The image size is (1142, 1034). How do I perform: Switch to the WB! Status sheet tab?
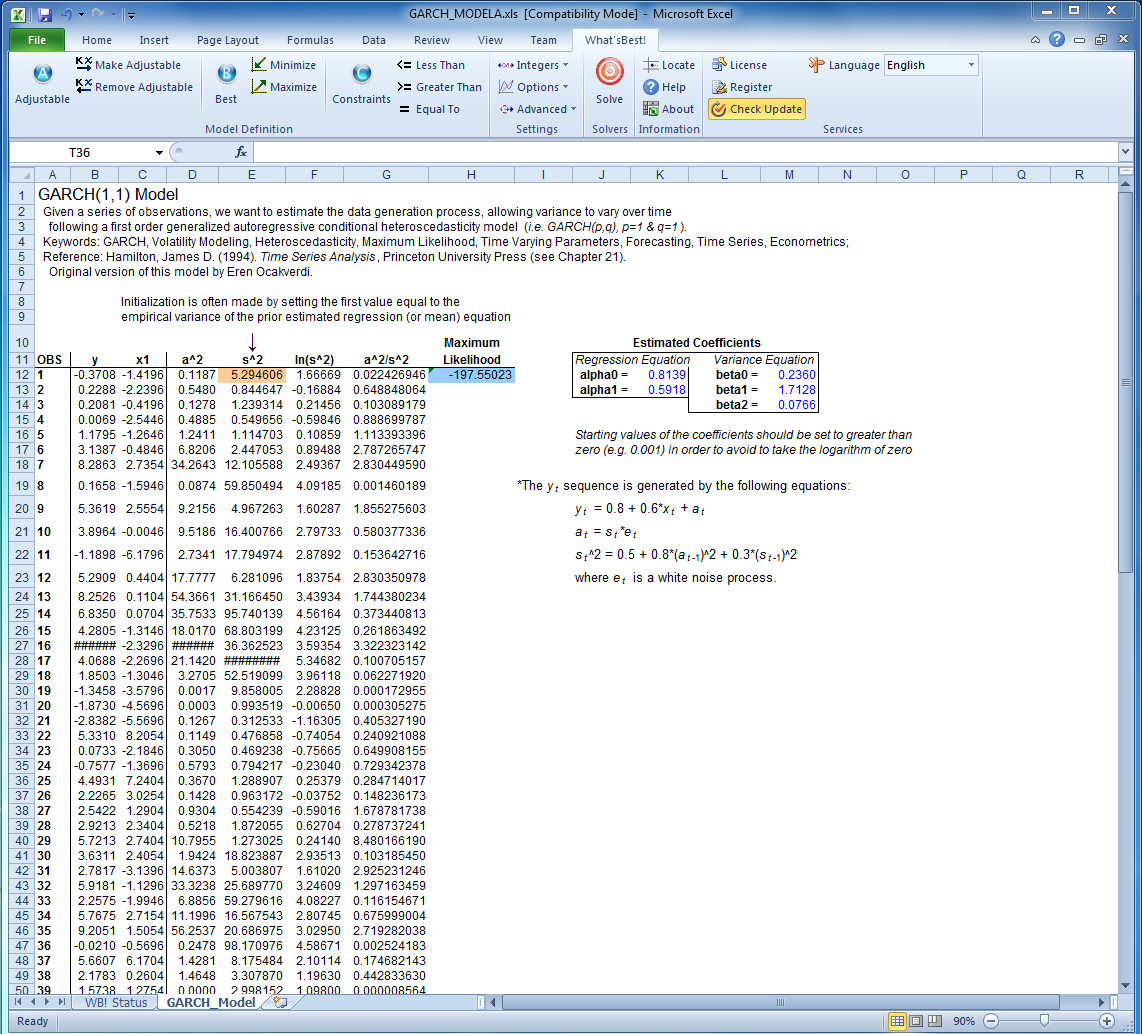(116, 1002)
